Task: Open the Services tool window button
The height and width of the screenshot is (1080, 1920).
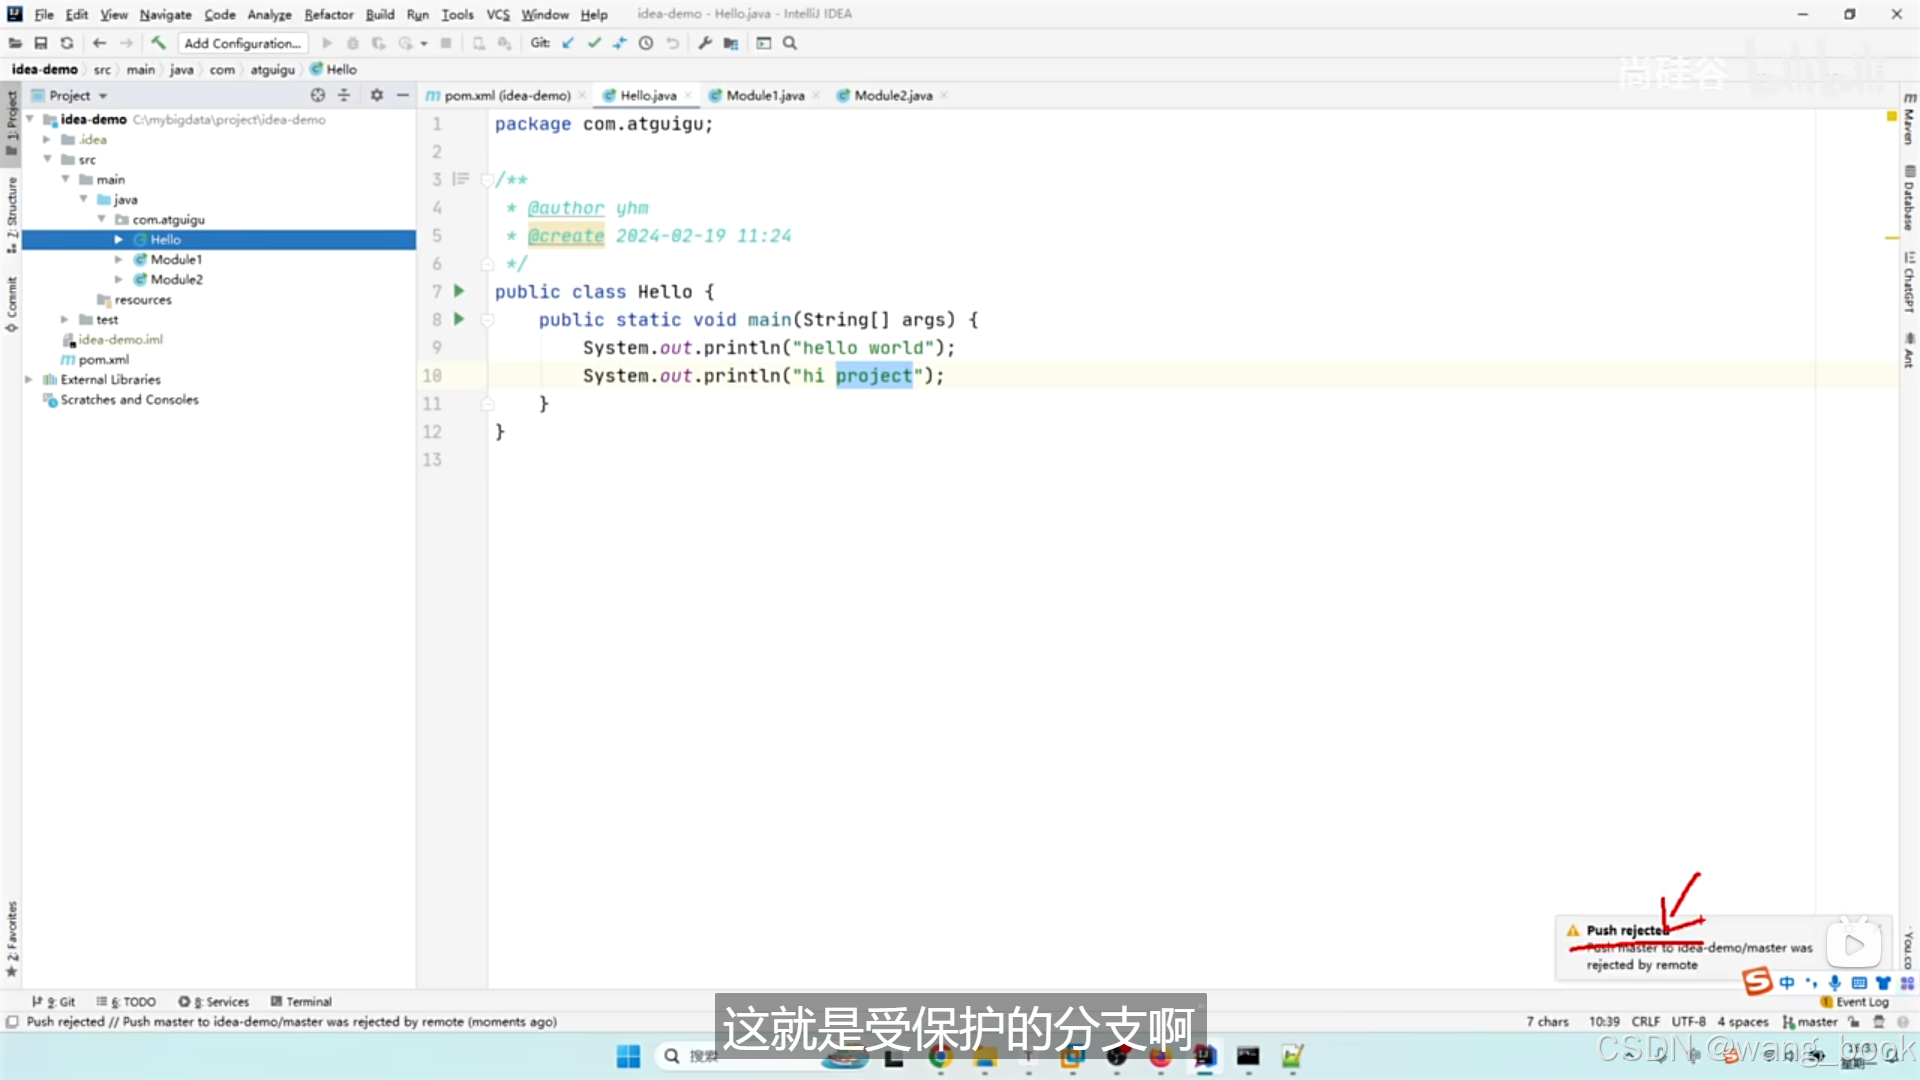Action: 213,1001
